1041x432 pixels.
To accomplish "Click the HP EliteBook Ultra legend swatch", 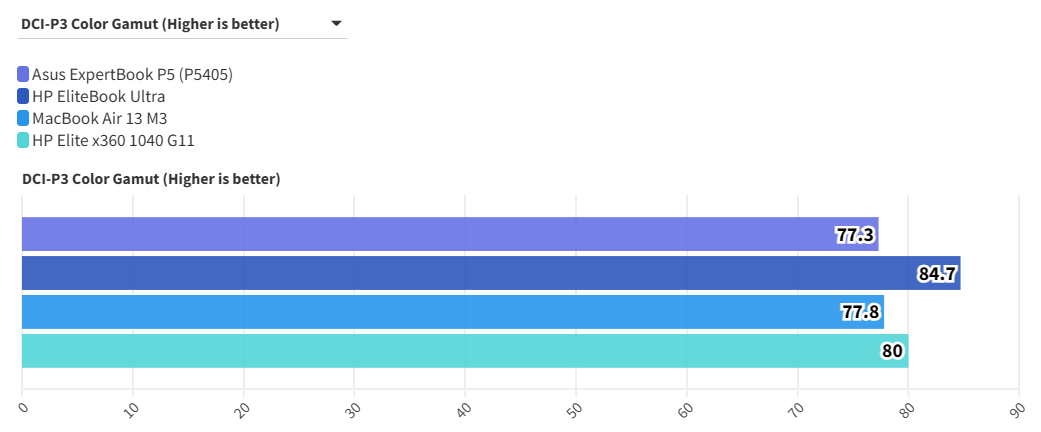I will tap(23, 96).
